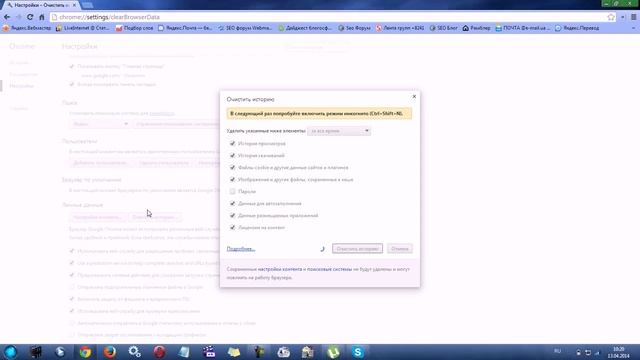Image resolution: width=640 pixels, height=360 pixels.
Task: Enable the Пароли checkbox
Action: 232,191
